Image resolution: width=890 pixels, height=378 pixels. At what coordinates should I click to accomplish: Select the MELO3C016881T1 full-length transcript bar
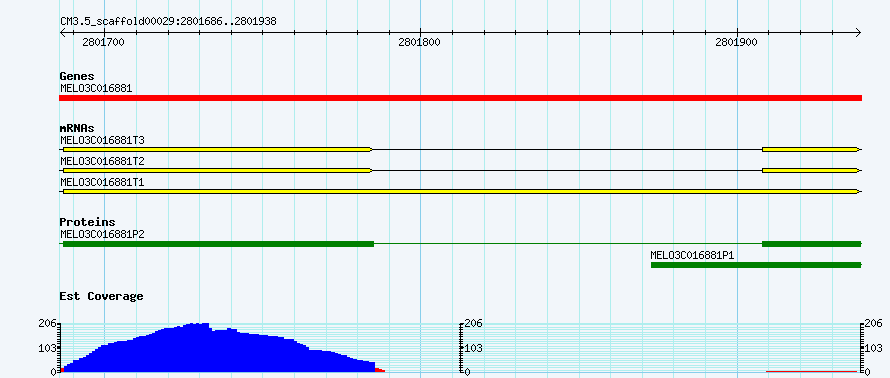(461, 192)
